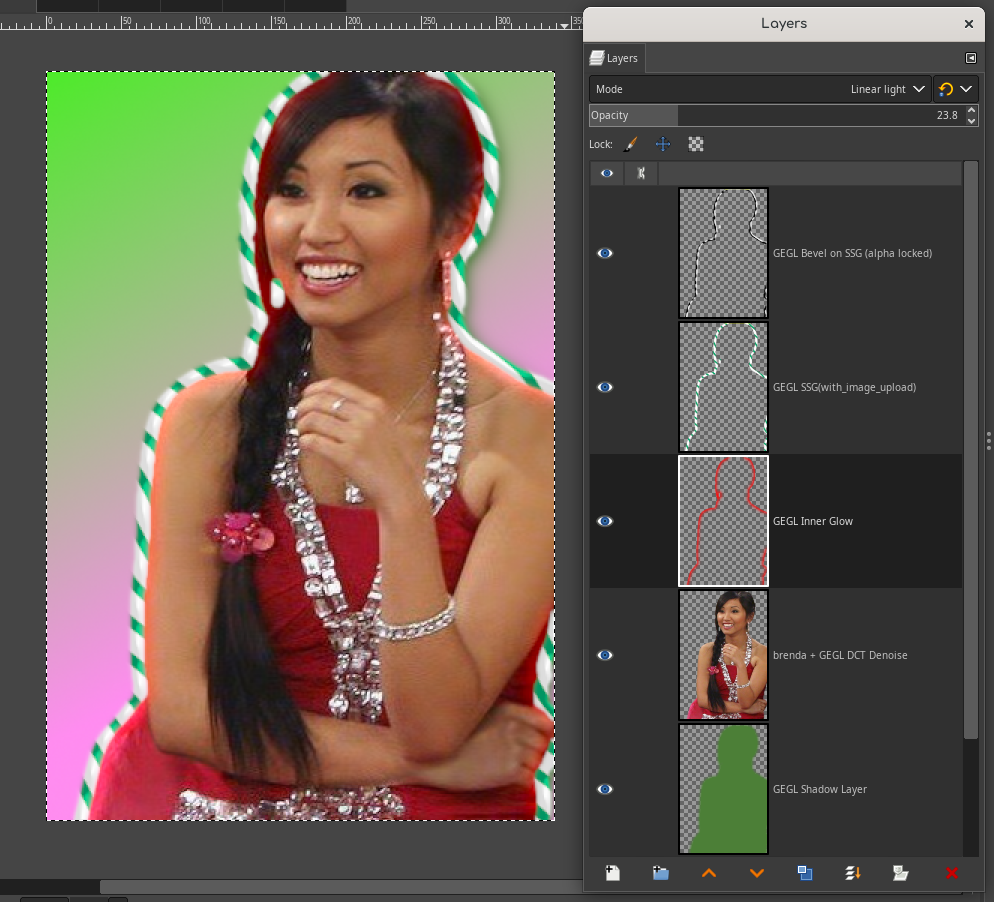Hide the GEGL Shadow Layer
This screenshot has width=994, height=902.
(605, 789)
